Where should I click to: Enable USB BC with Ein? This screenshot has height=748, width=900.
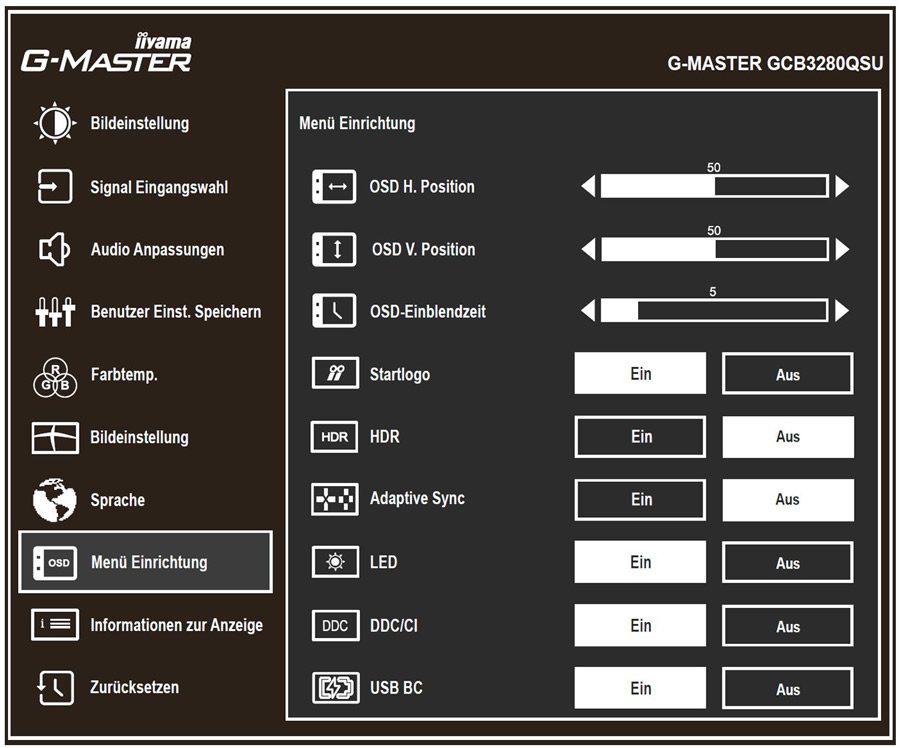[640, 688]
